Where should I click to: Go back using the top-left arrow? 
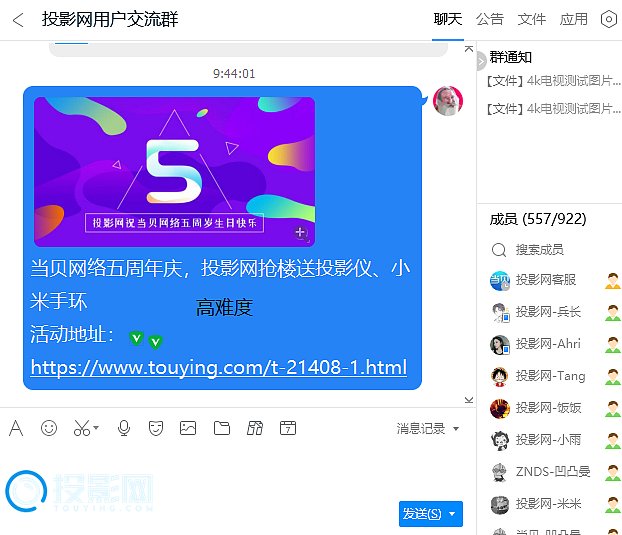[18, 19]
